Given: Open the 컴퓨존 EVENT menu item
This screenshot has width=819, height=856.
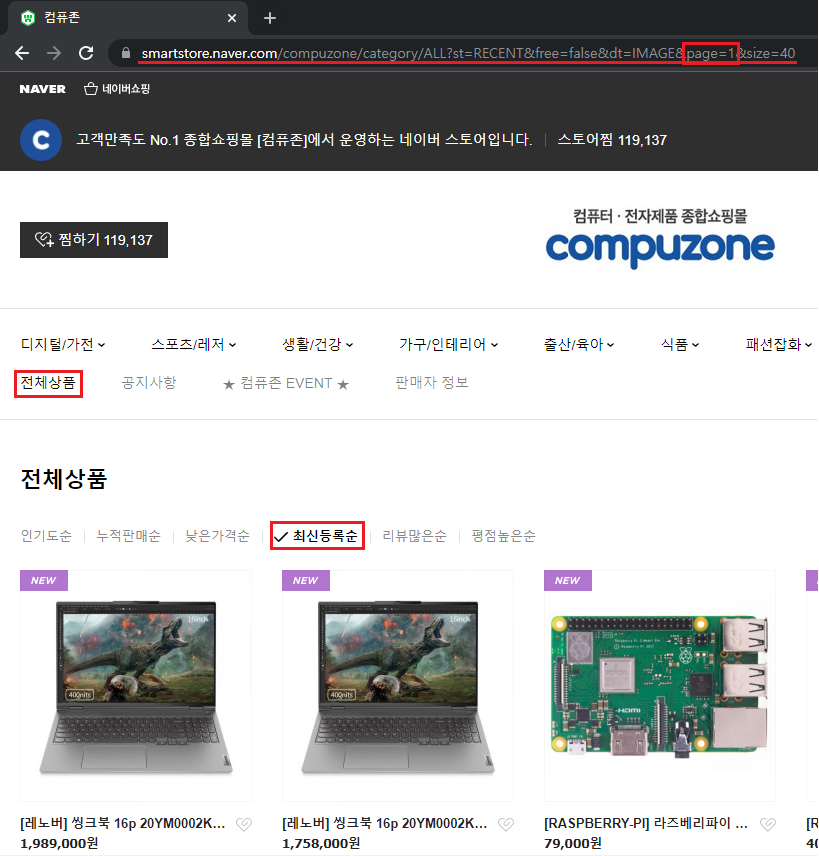Looking at the screenshot, I should pos(286,384).
